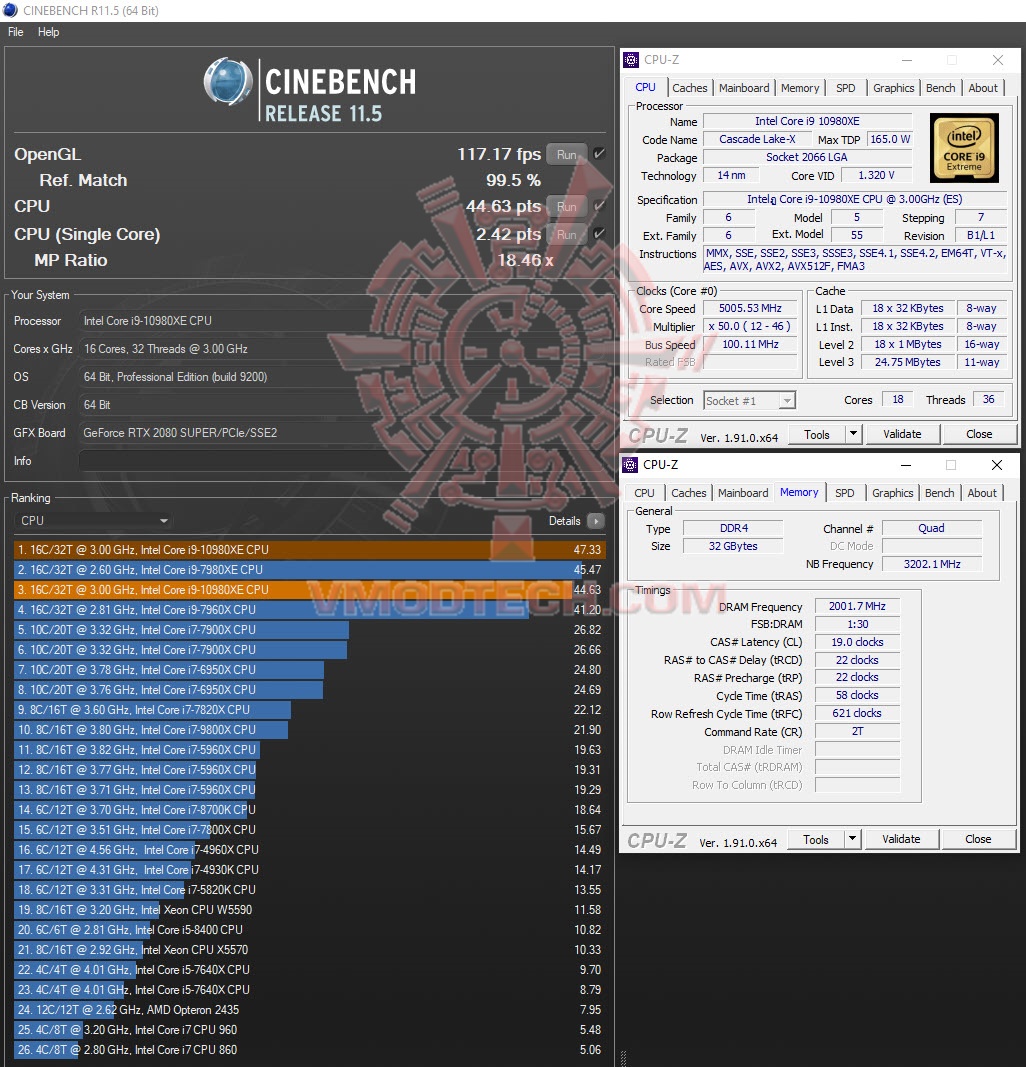Expand the Ranking CPU dropdown
1026x1067 pixels.
pyautogui.click(x=93, y=521)
